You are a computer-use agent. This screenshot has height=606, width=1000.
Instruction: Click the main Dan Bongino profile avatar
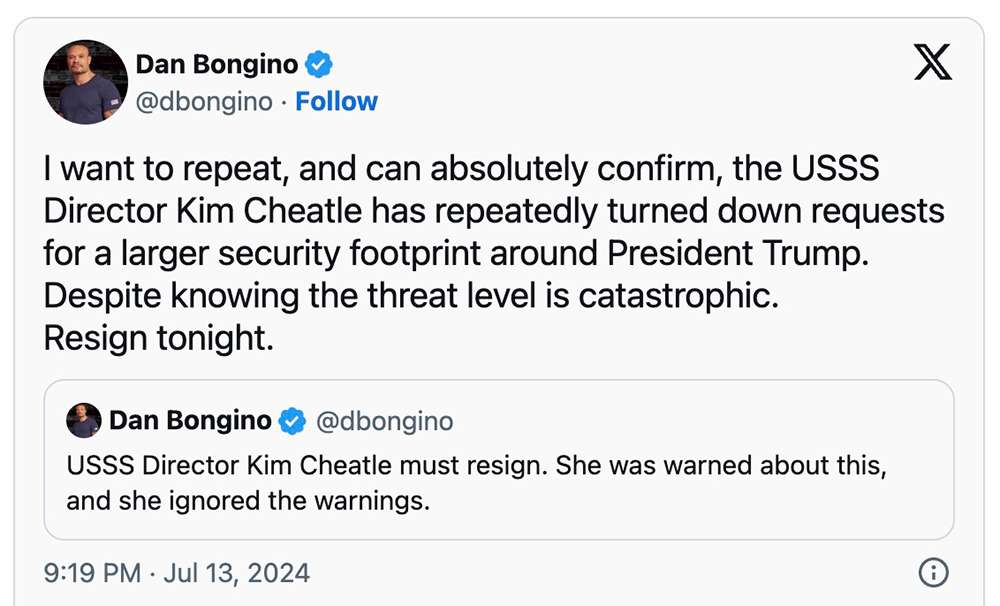click(83, 83)
